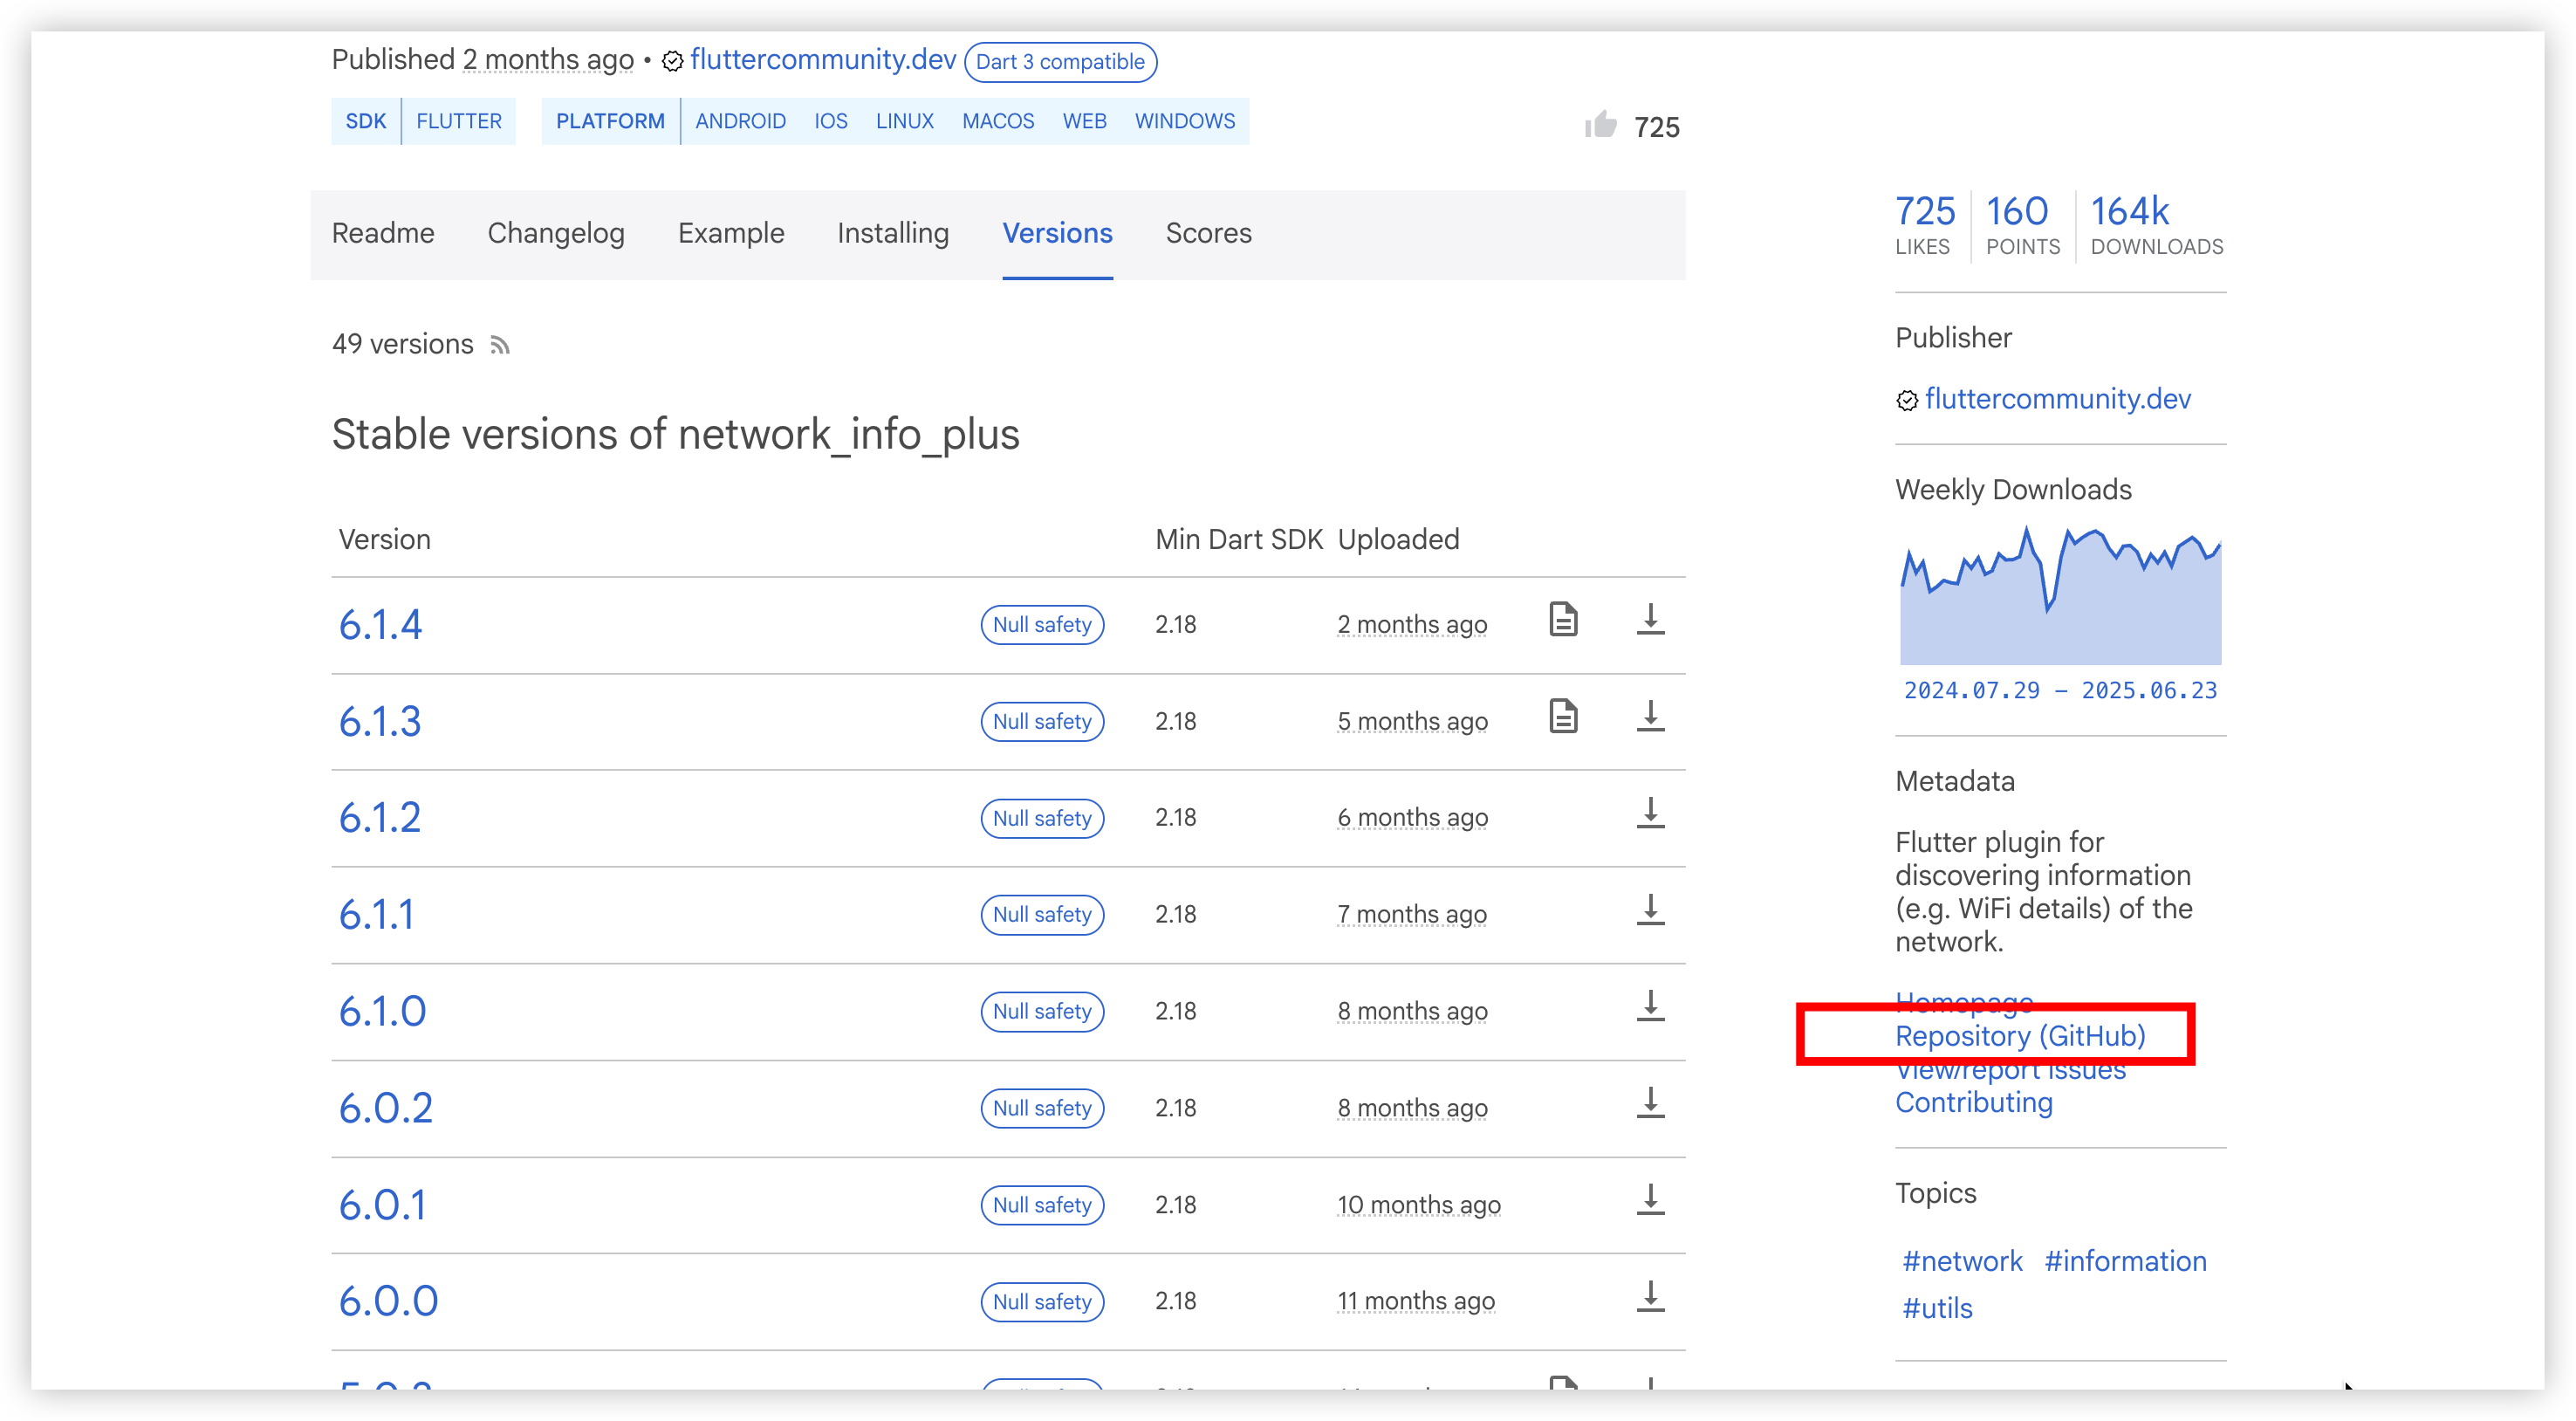Screen dimensions: 2576x1421
Task: Open version 6.1.3 link
Action: [x=380, y=722]
